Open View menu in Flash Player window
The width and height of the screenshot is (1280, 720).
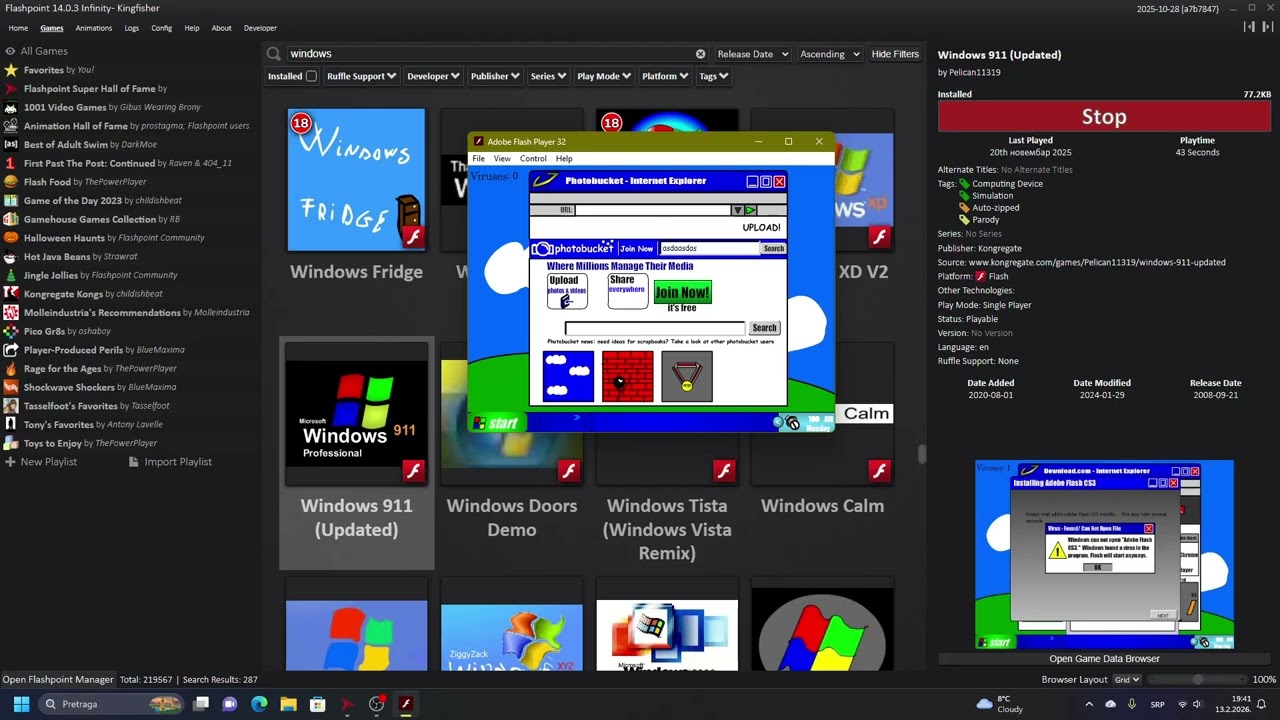[x=502, y=158]
